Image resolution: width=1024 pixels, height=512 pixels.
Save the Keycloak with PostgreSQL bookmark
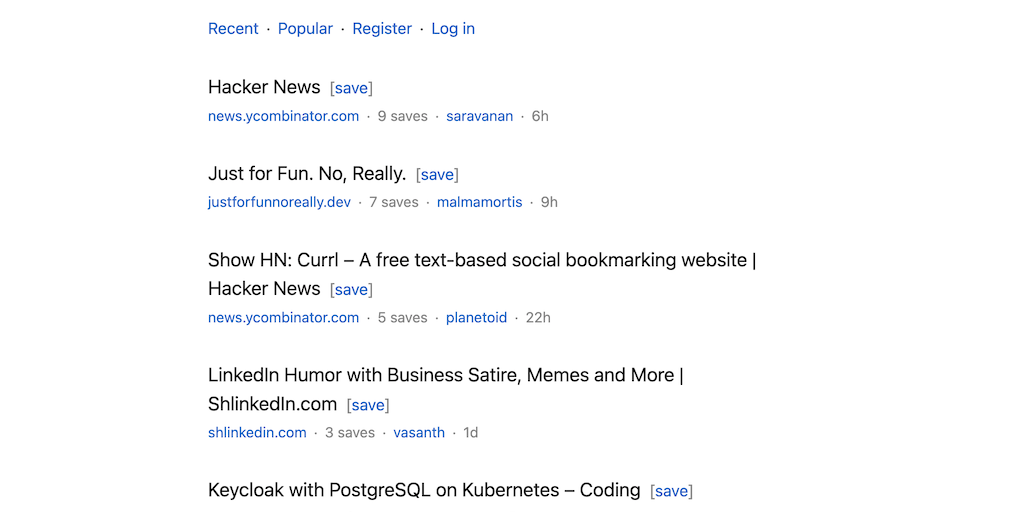pyautogui.click(x=671, y=491)
